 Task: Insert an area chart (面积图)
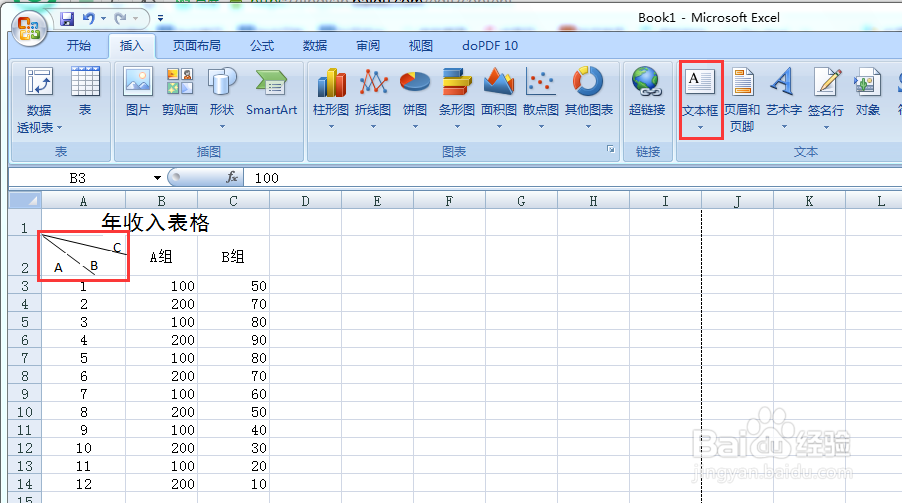[x=499, y=98]
